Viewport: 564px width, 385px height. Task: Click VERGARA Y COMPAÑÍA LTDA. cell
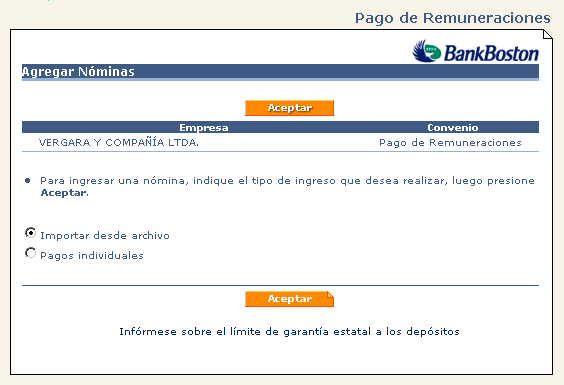[x=119, y=142]
